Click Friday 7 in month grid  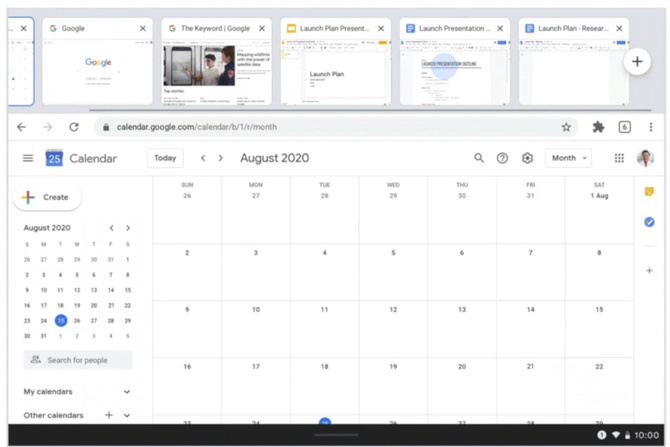coord(530,272)
